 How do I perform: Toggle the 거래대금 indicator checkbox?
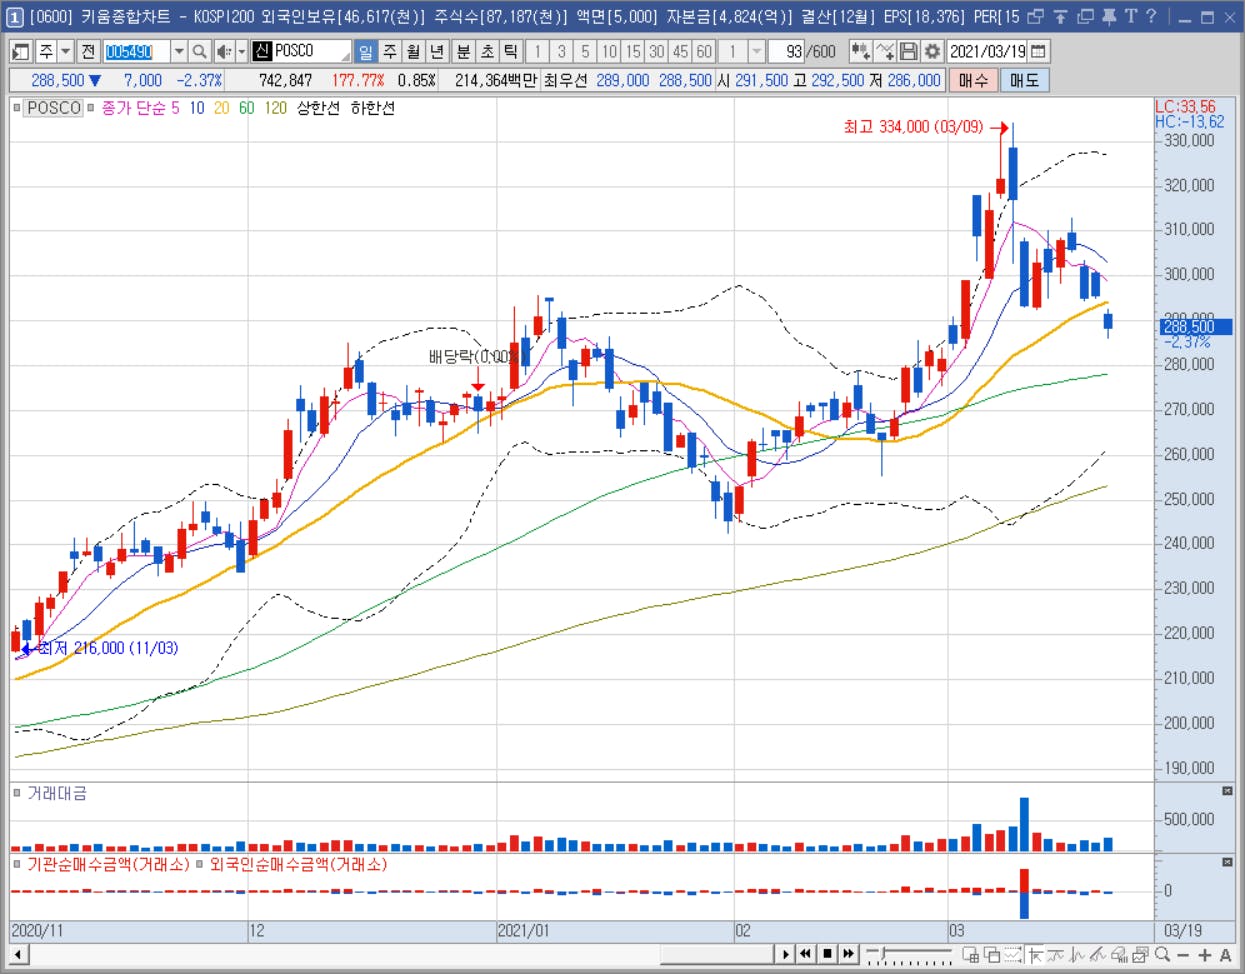click(x=17, y=793)
